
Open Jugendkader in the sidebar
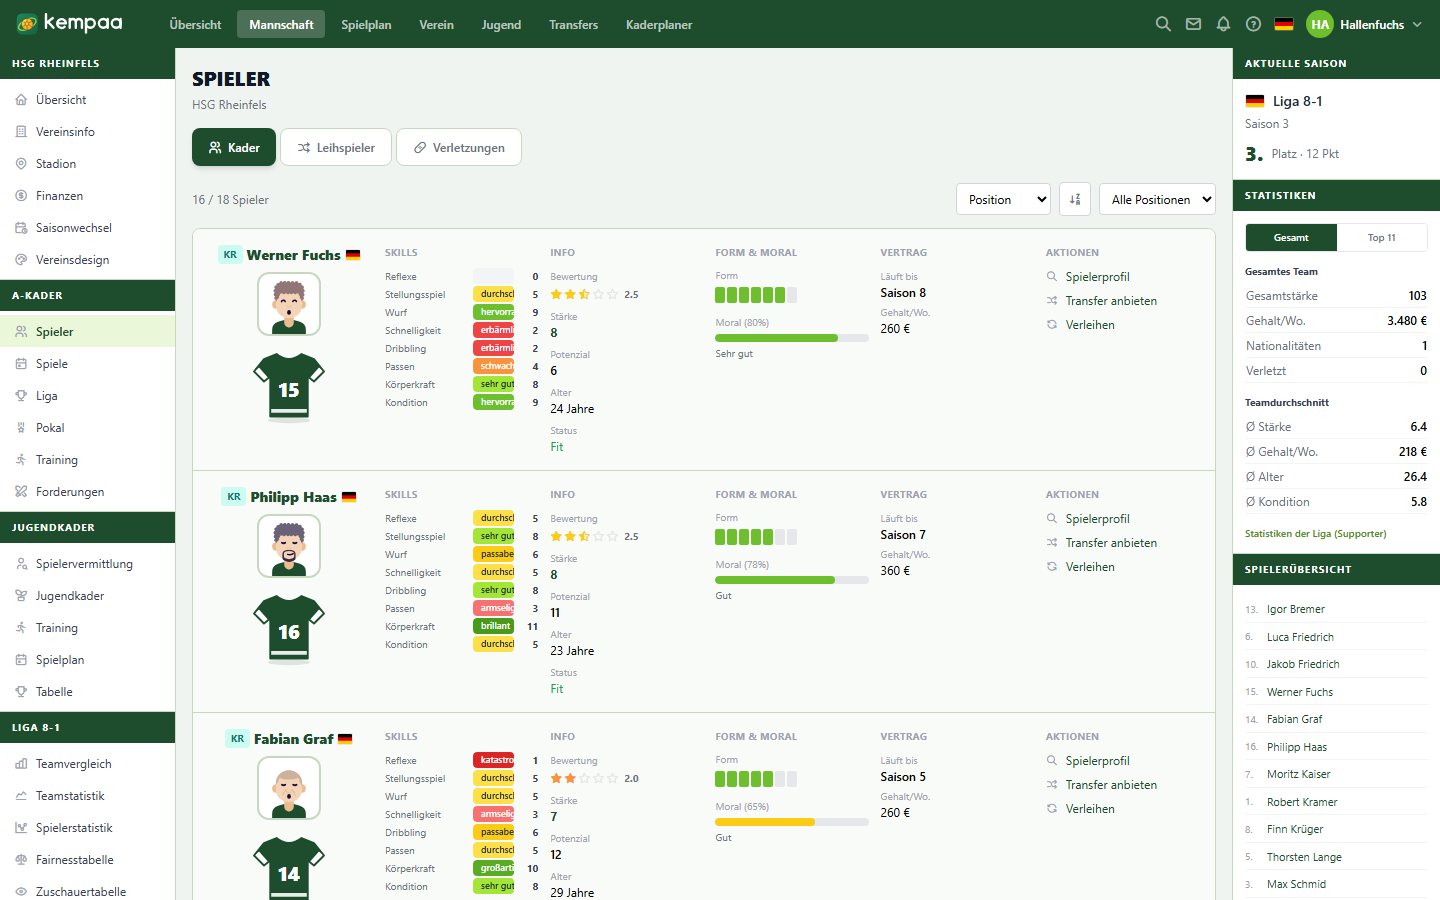87,596
